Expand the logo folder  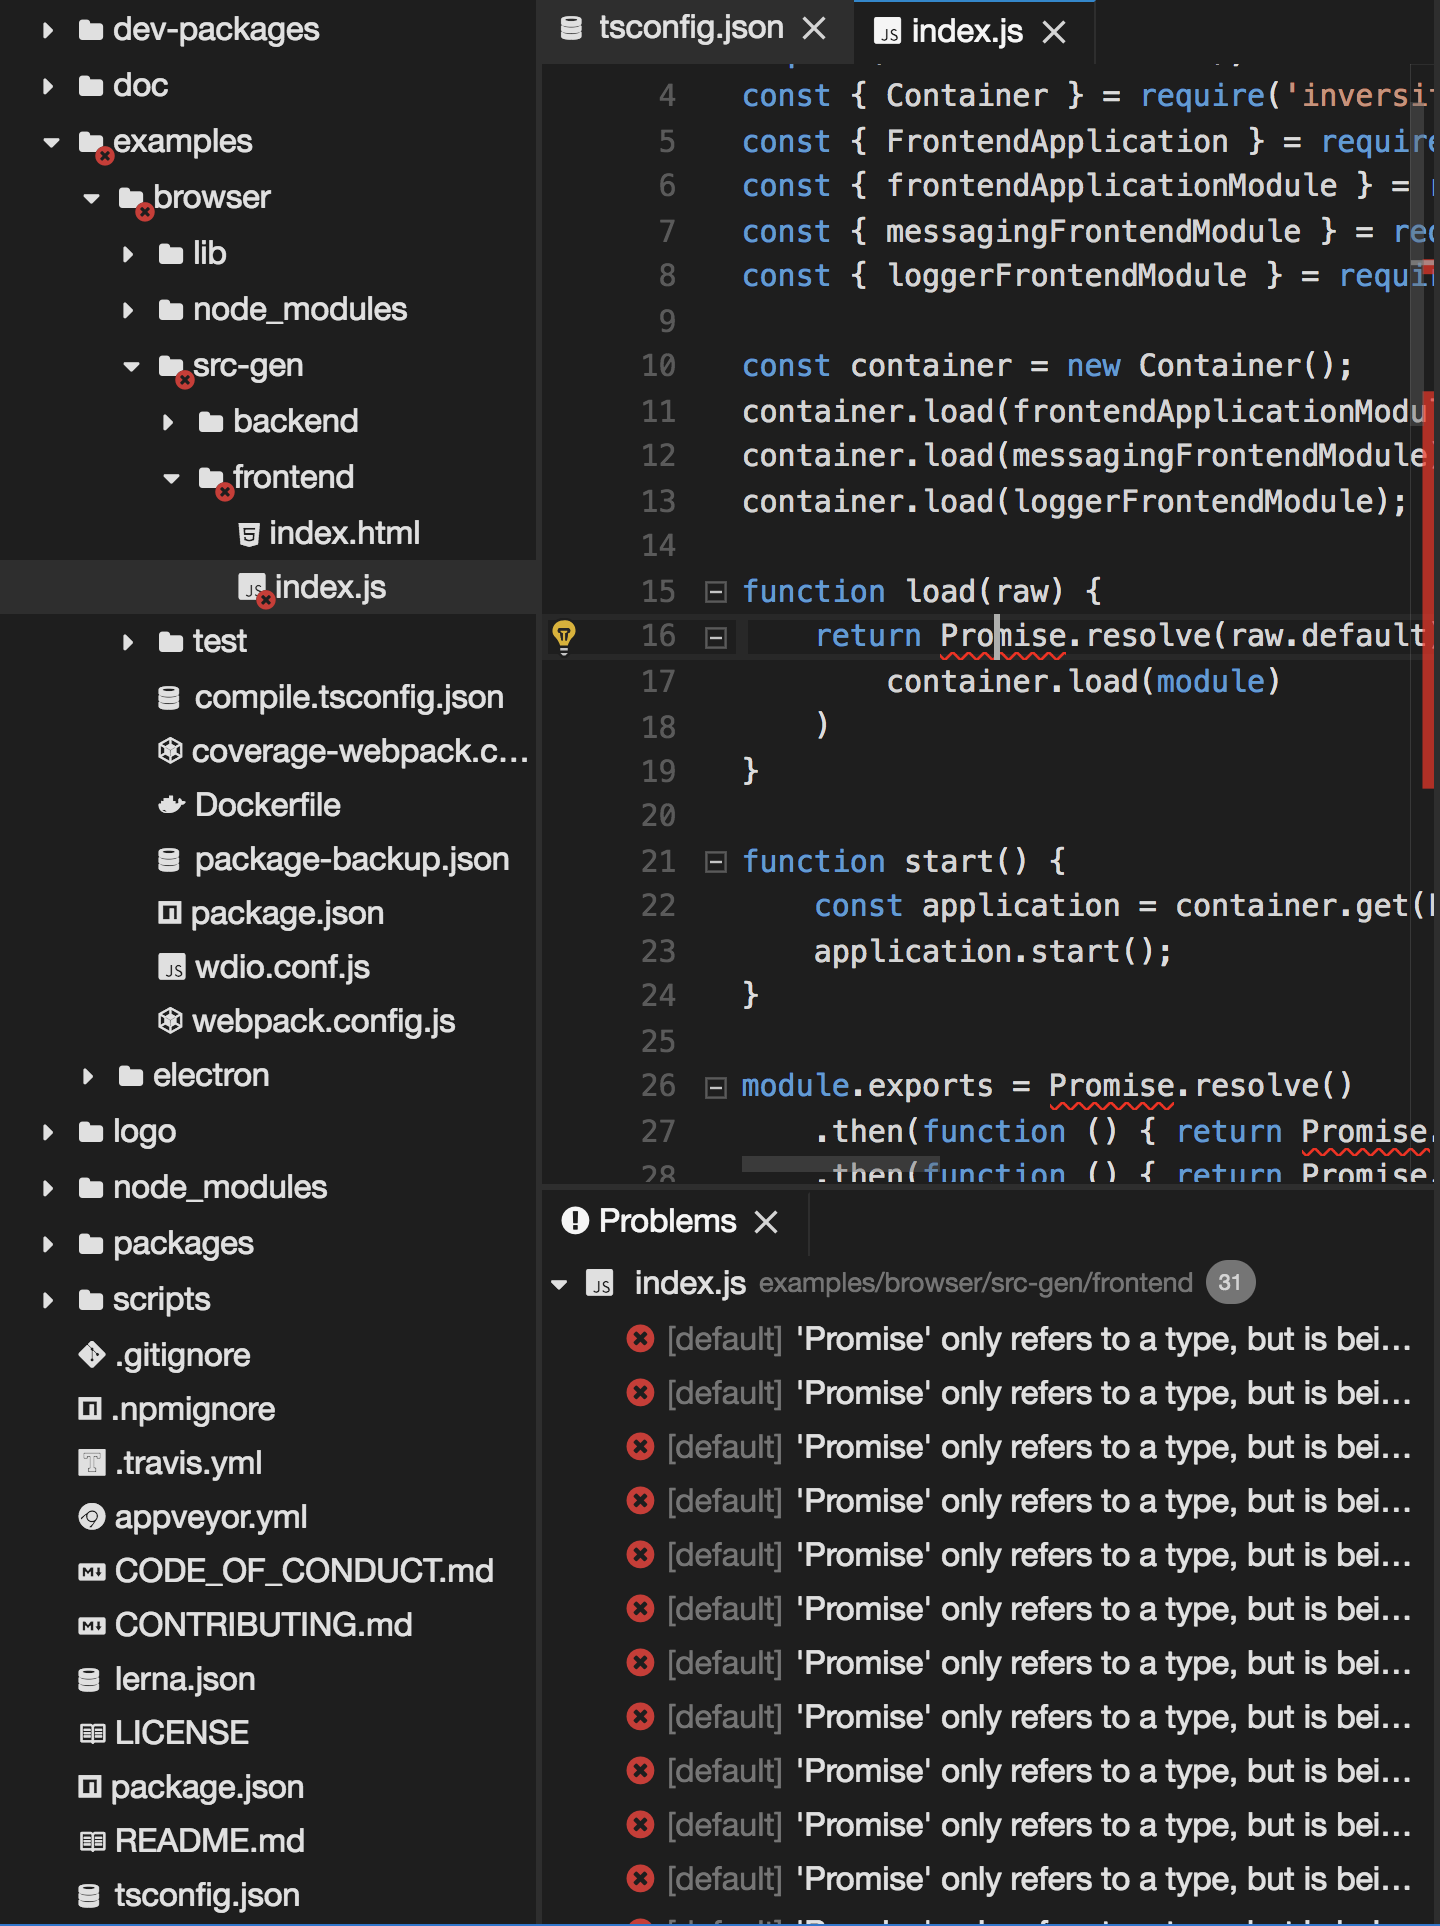(x=48, y=1132)
